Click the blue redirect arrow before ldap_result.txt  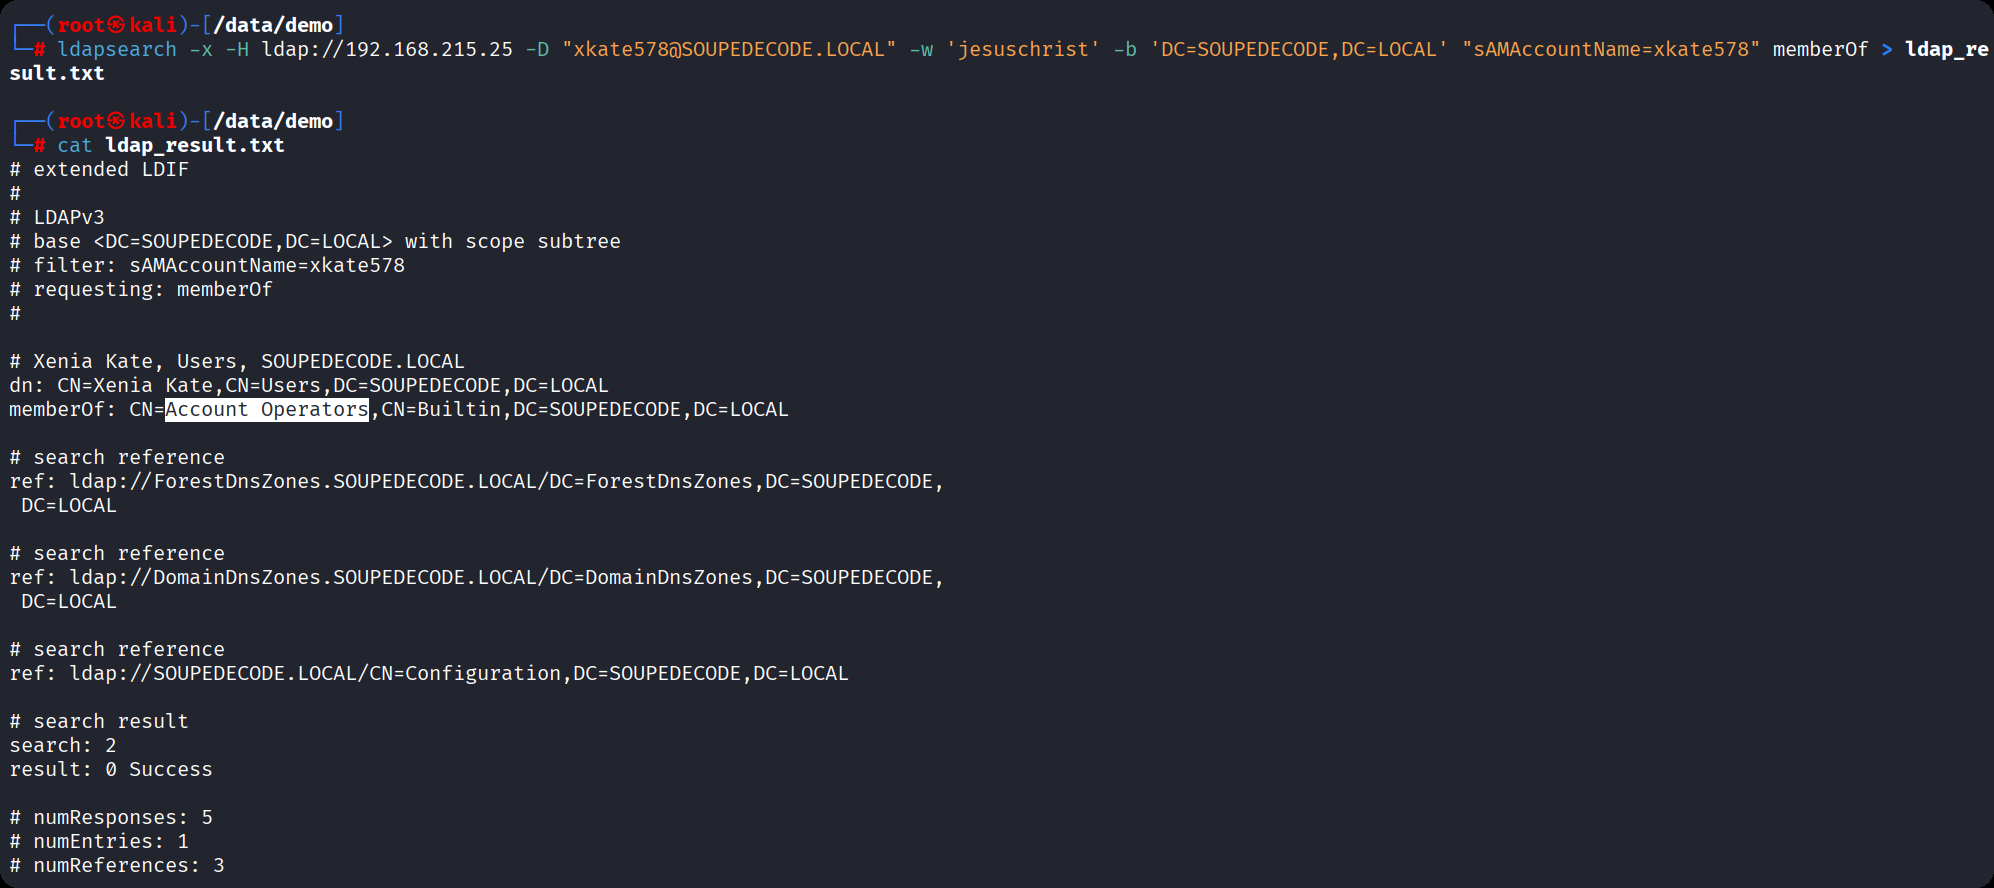1886,49
